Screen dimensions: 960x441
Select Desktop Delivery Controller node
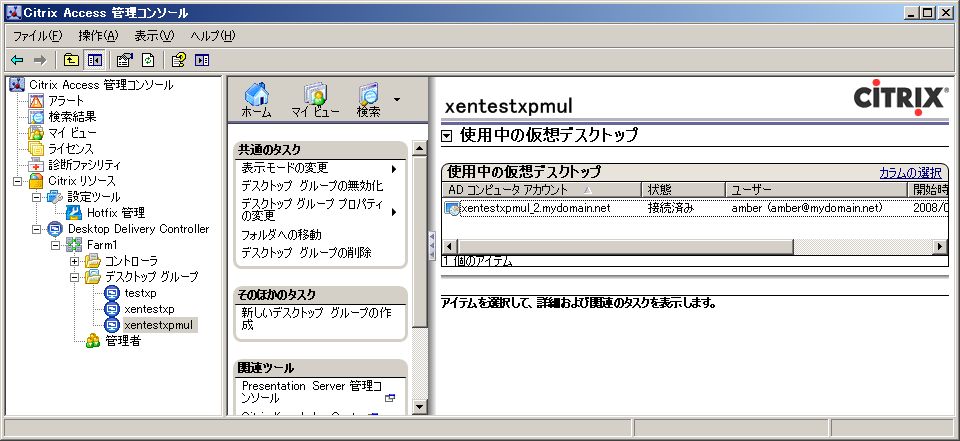(x=138, y=229)
